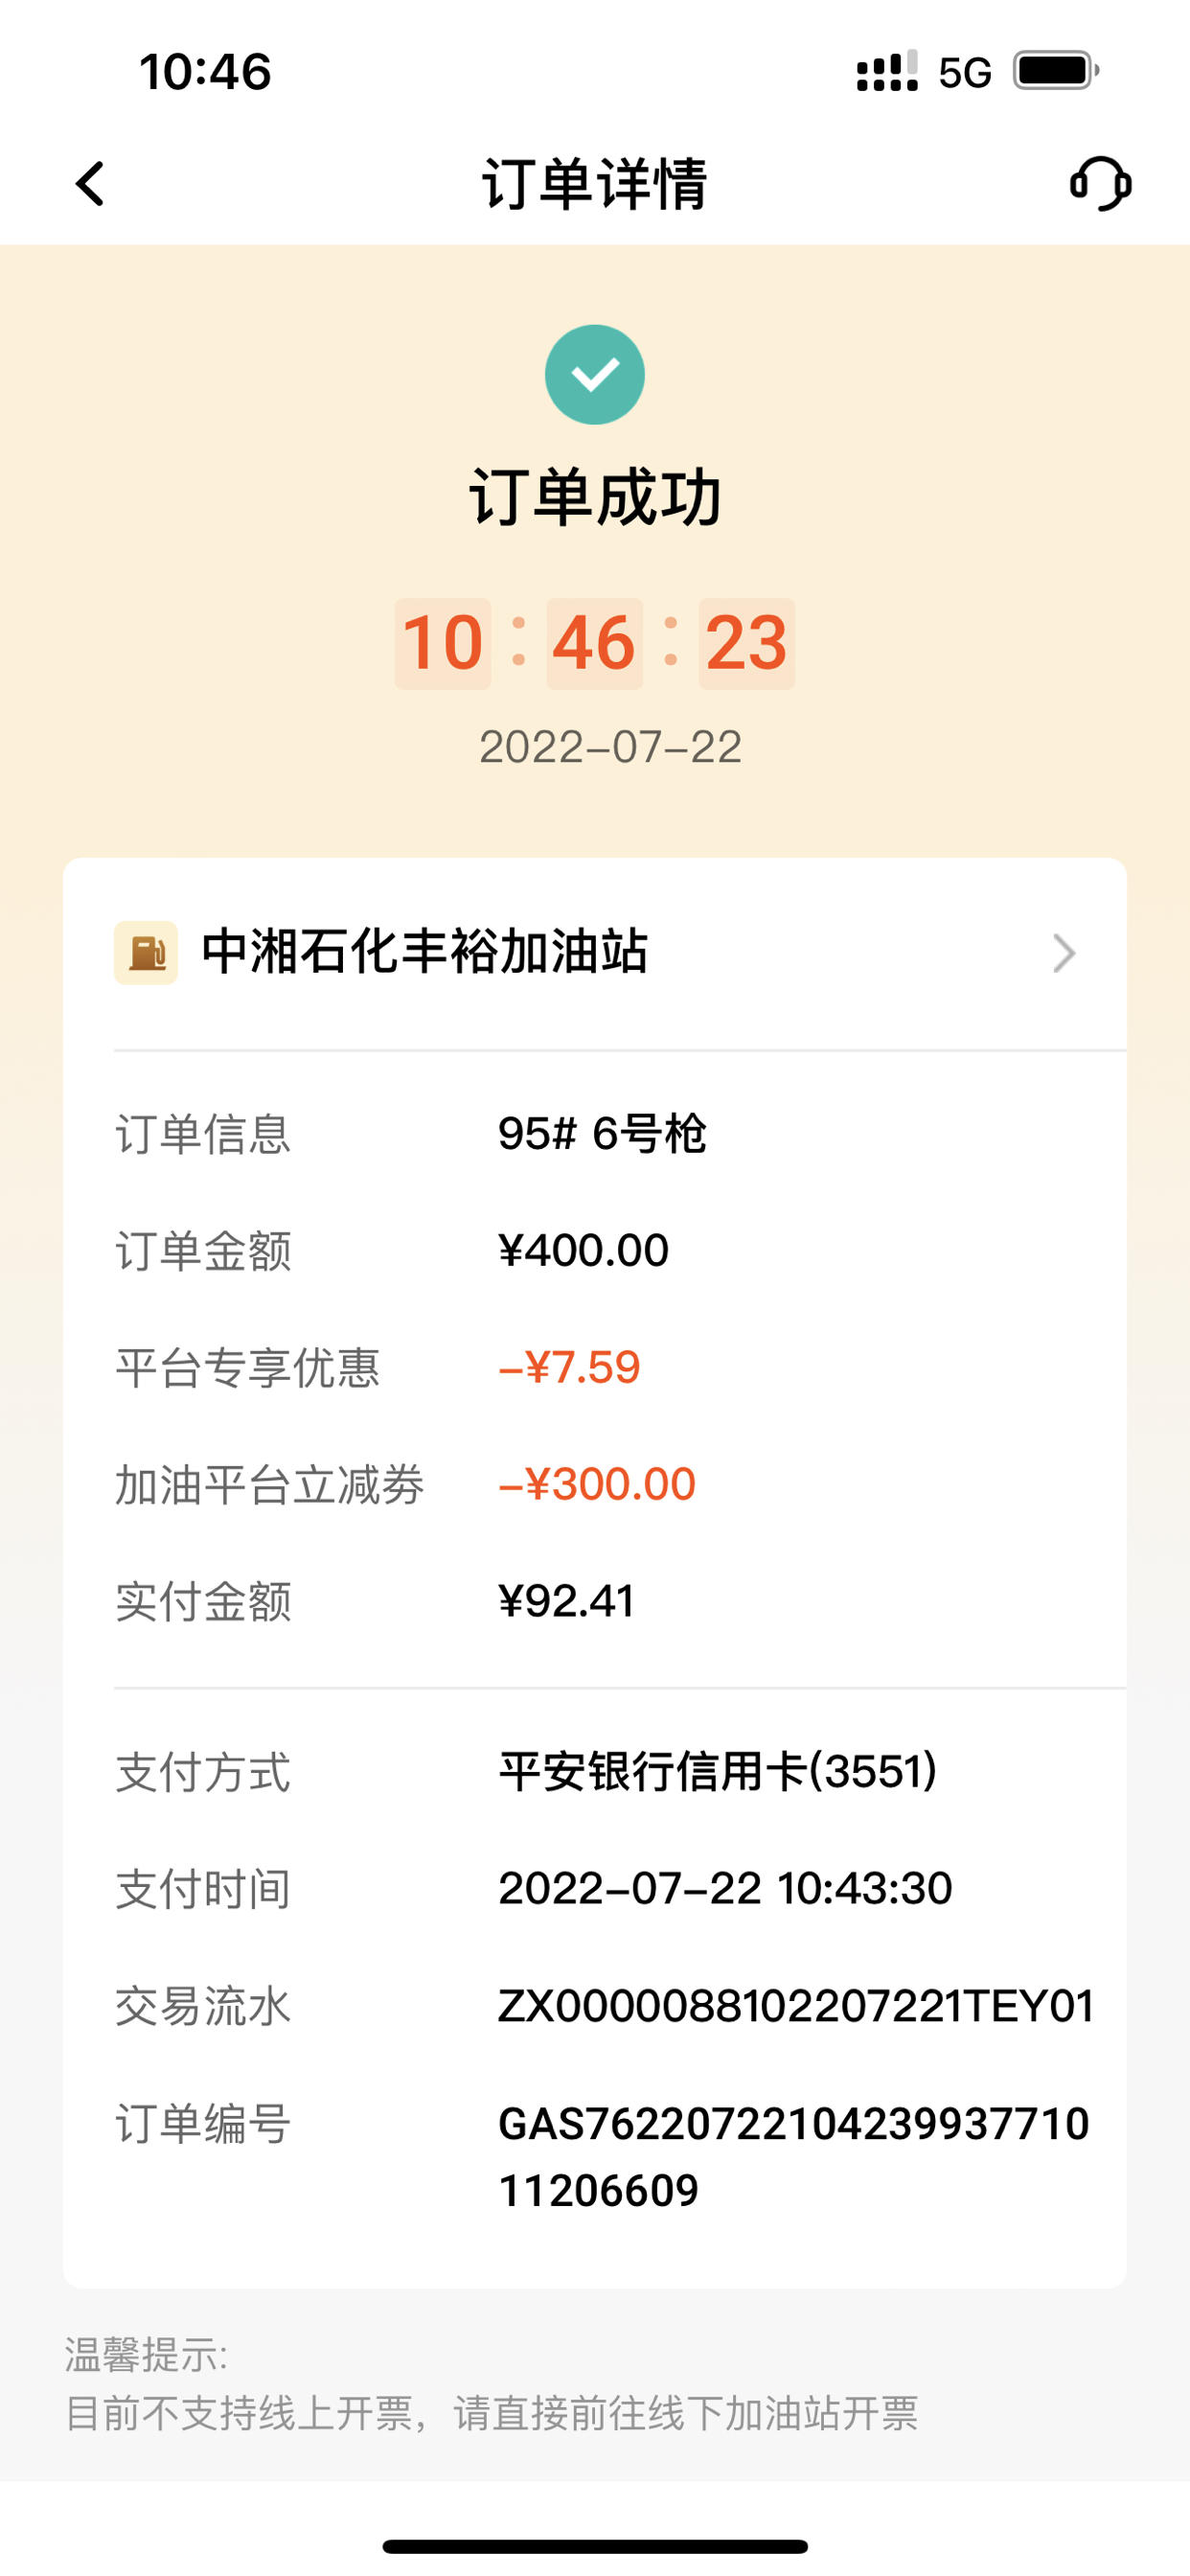Select transaction serial ZX0000088102207221TEY01
The height and width of the screenshot is (2576, 1190).
click(796, 2006)
